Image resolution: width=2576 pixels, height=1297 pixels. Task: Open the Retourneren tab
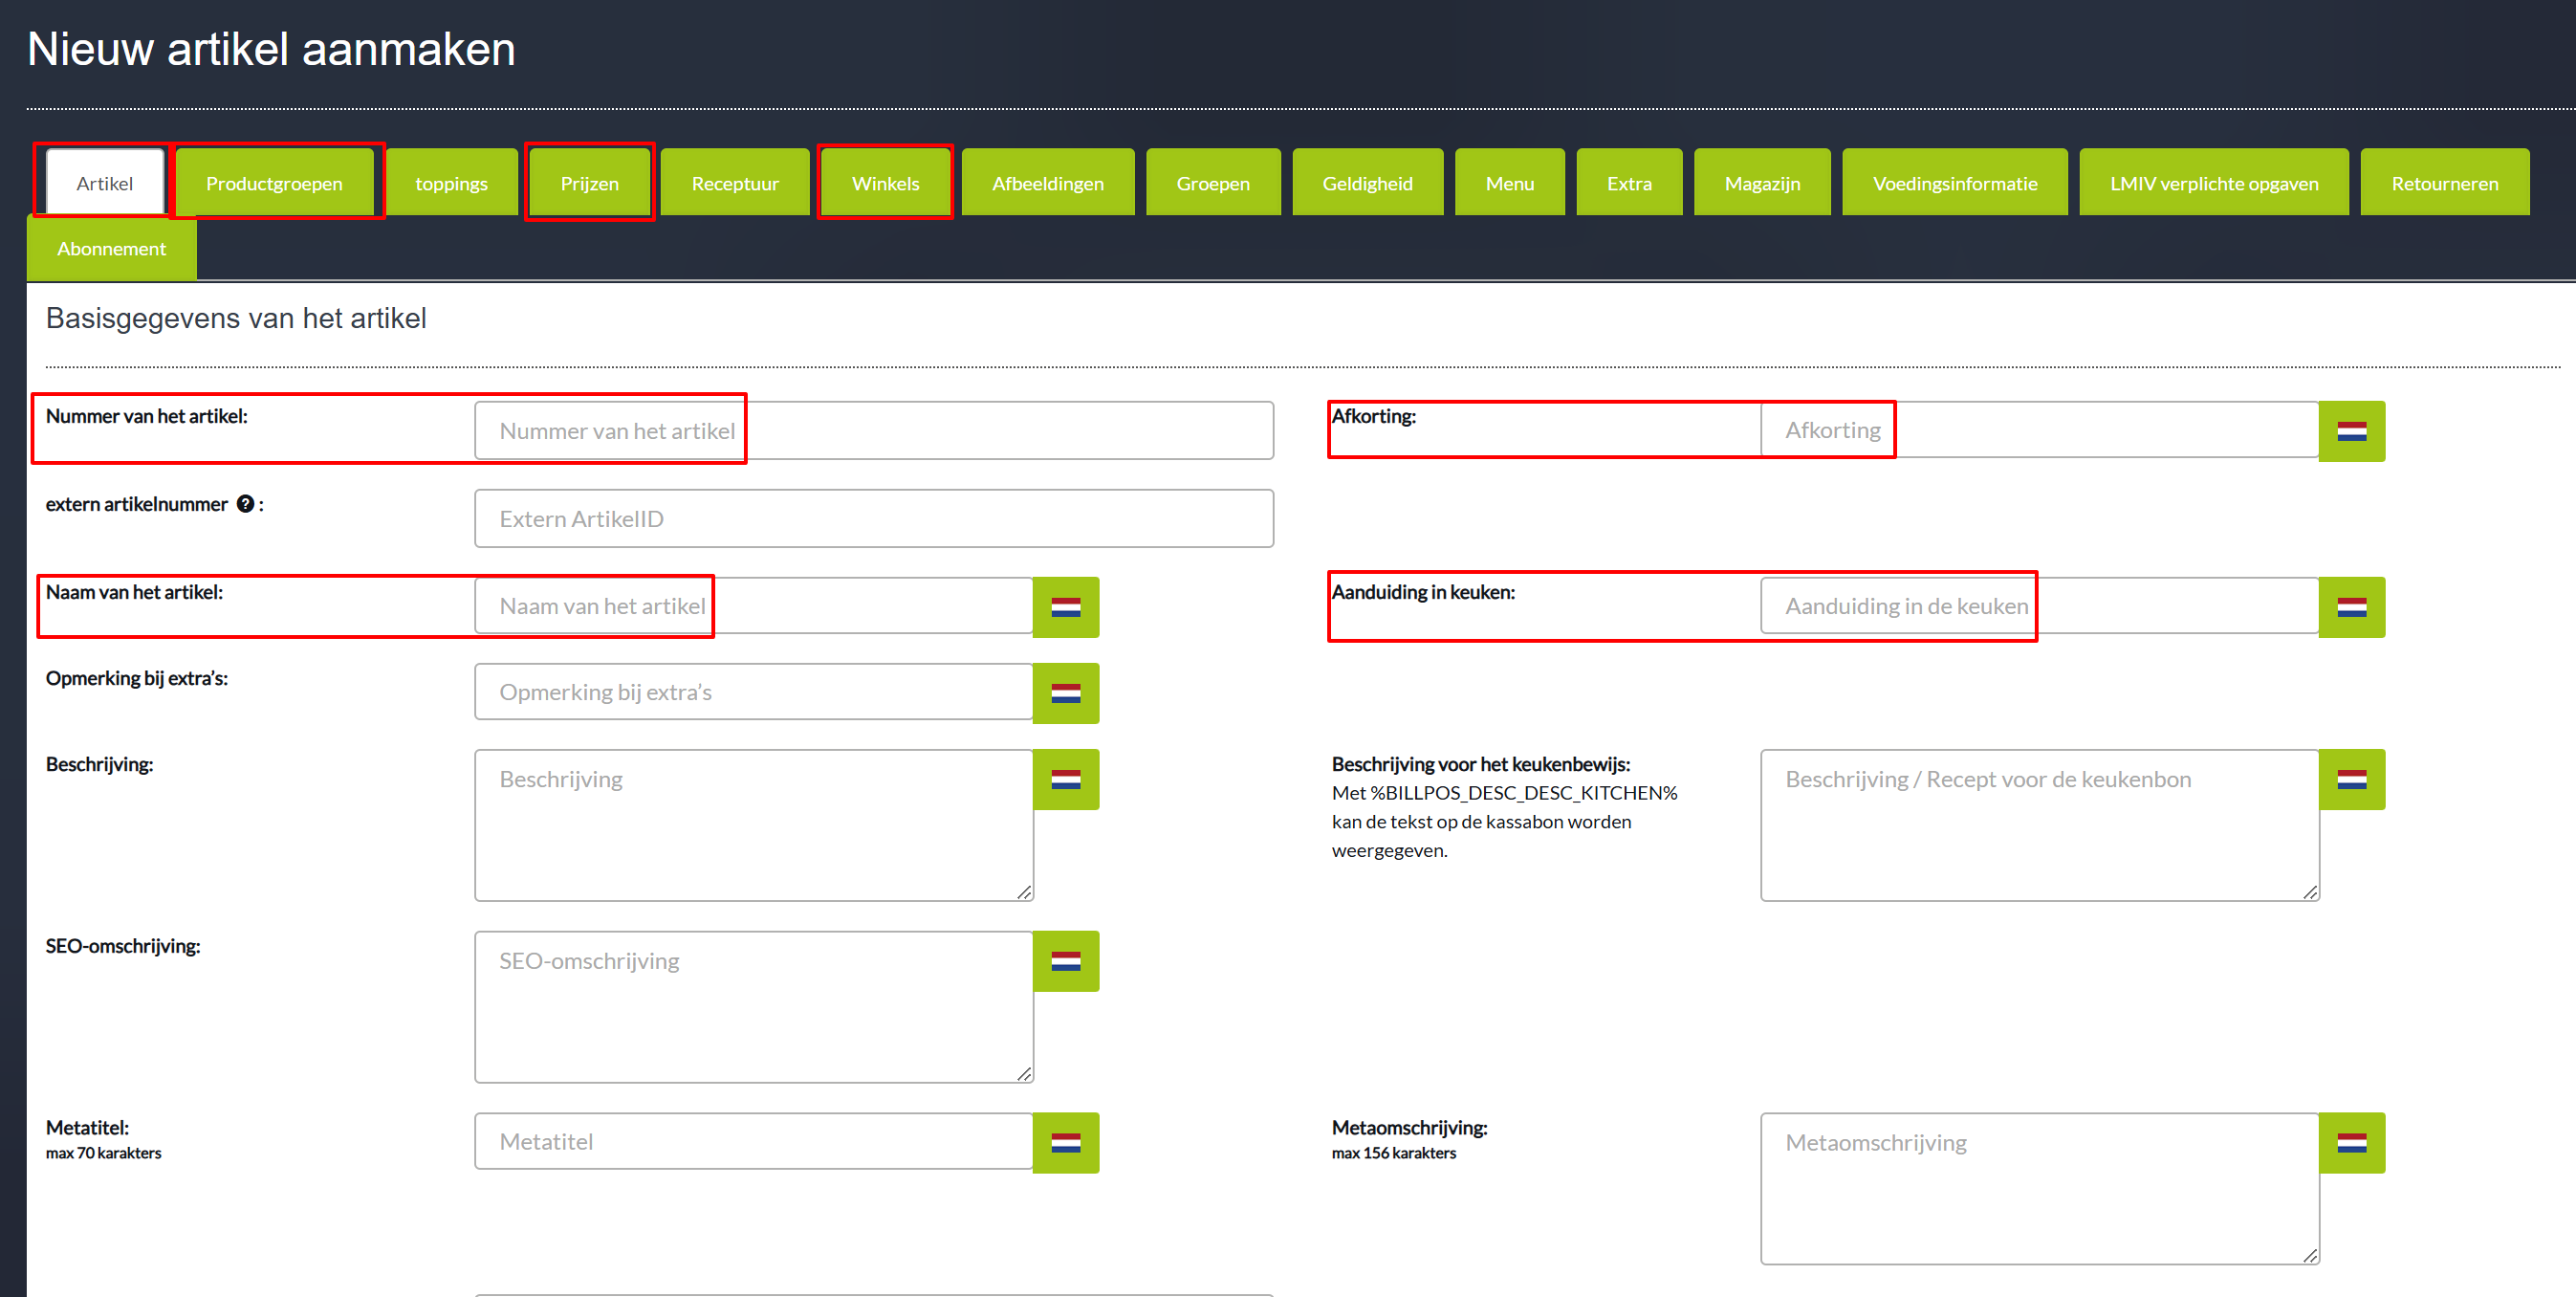[x=2444, y=183]
